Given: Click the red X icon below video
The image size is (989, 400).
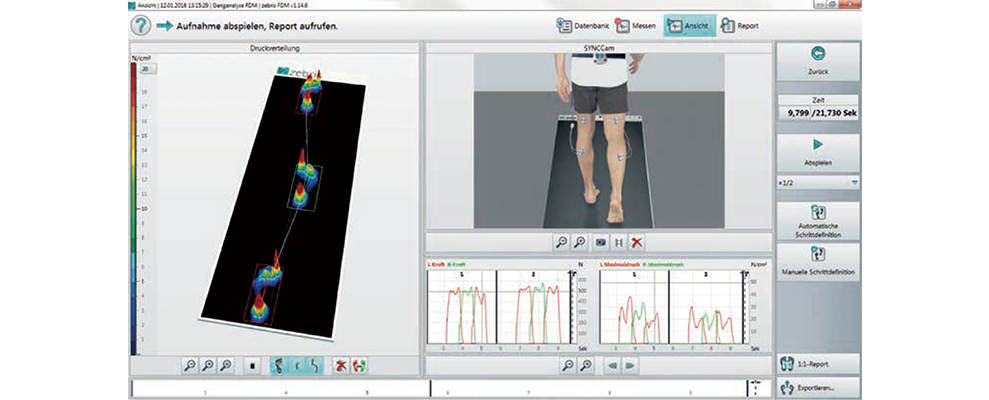Looking at the screenshot, I should (637, 242).
